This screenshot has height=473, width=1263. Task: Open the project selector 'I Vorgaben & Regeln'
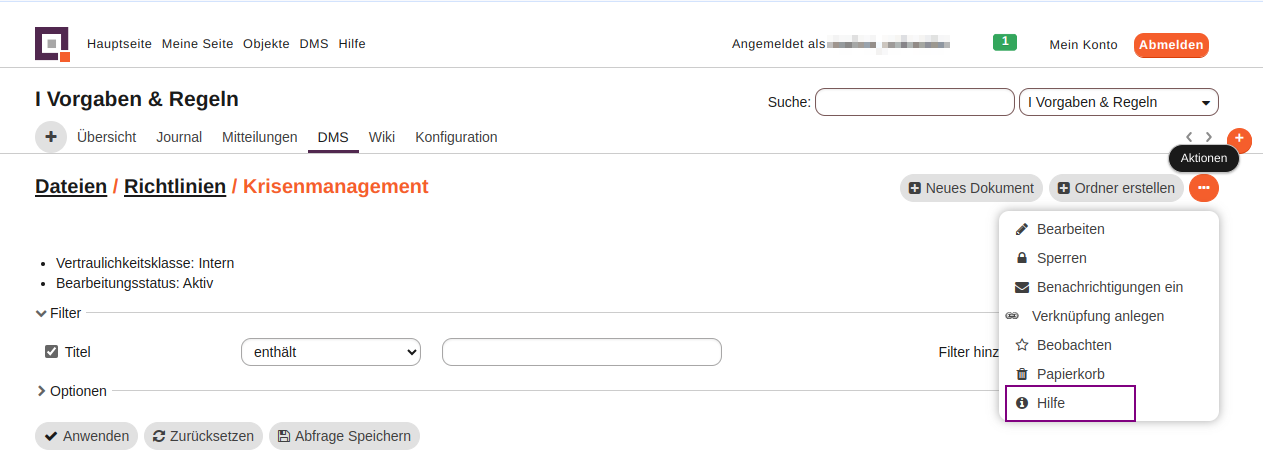click(x=1118, y=102)
